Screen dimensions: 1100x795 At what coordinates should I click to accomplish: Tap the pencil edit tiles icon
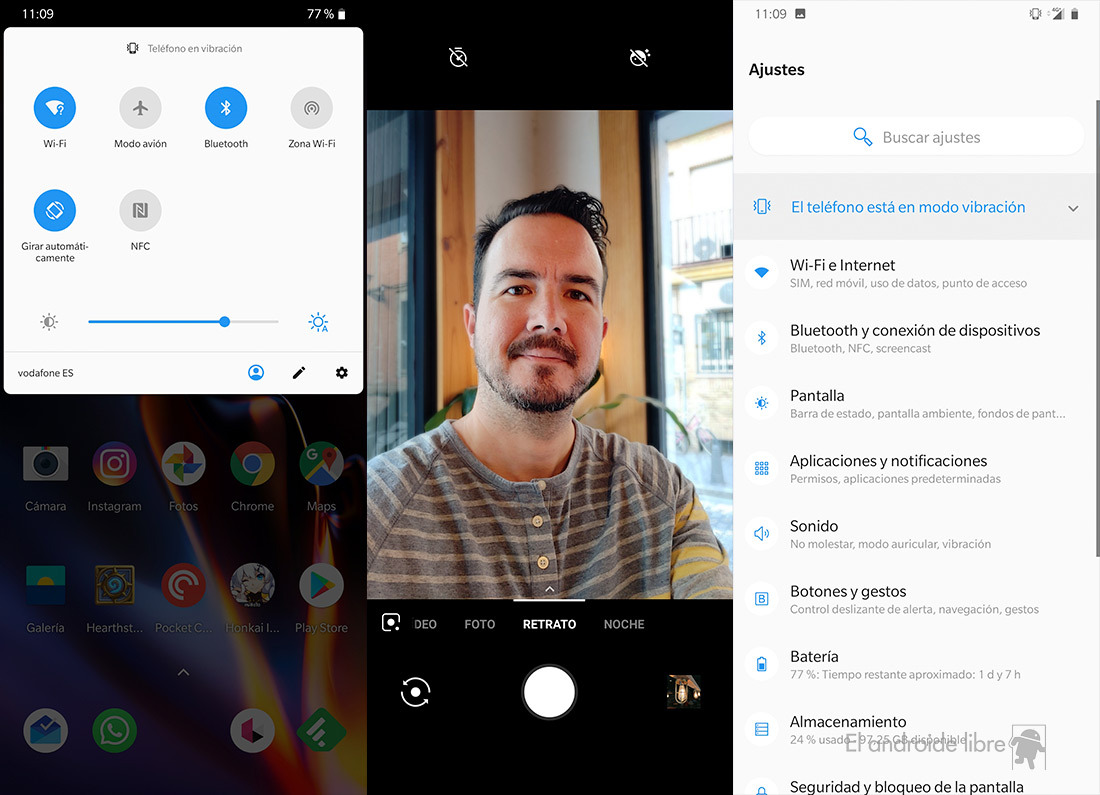click(299, 373)
